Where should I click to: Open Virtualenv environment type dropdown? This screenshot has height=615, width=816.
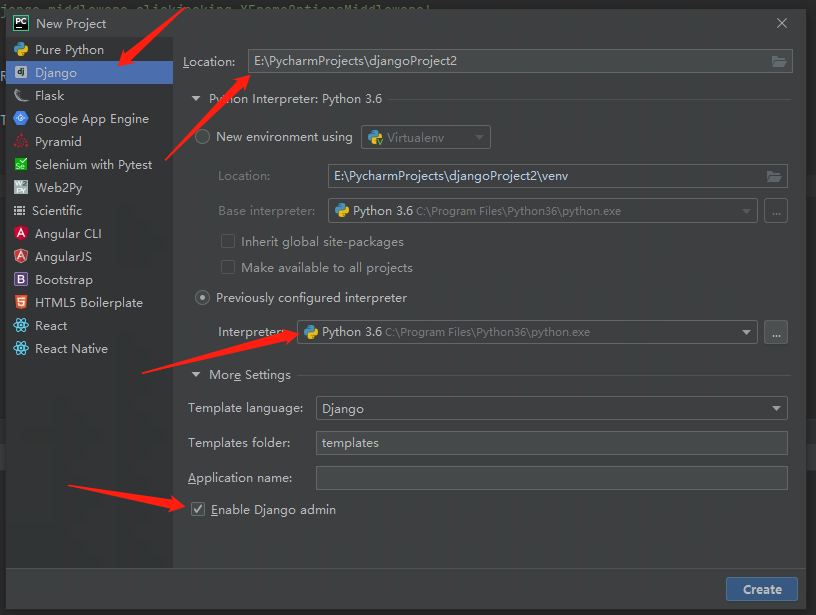coord(426,137)
